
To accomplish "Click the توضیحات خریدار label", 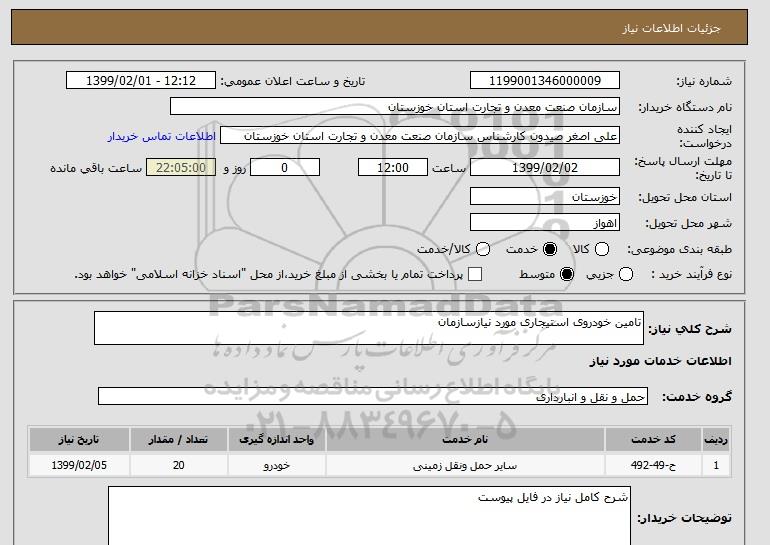I will (685, 518).
